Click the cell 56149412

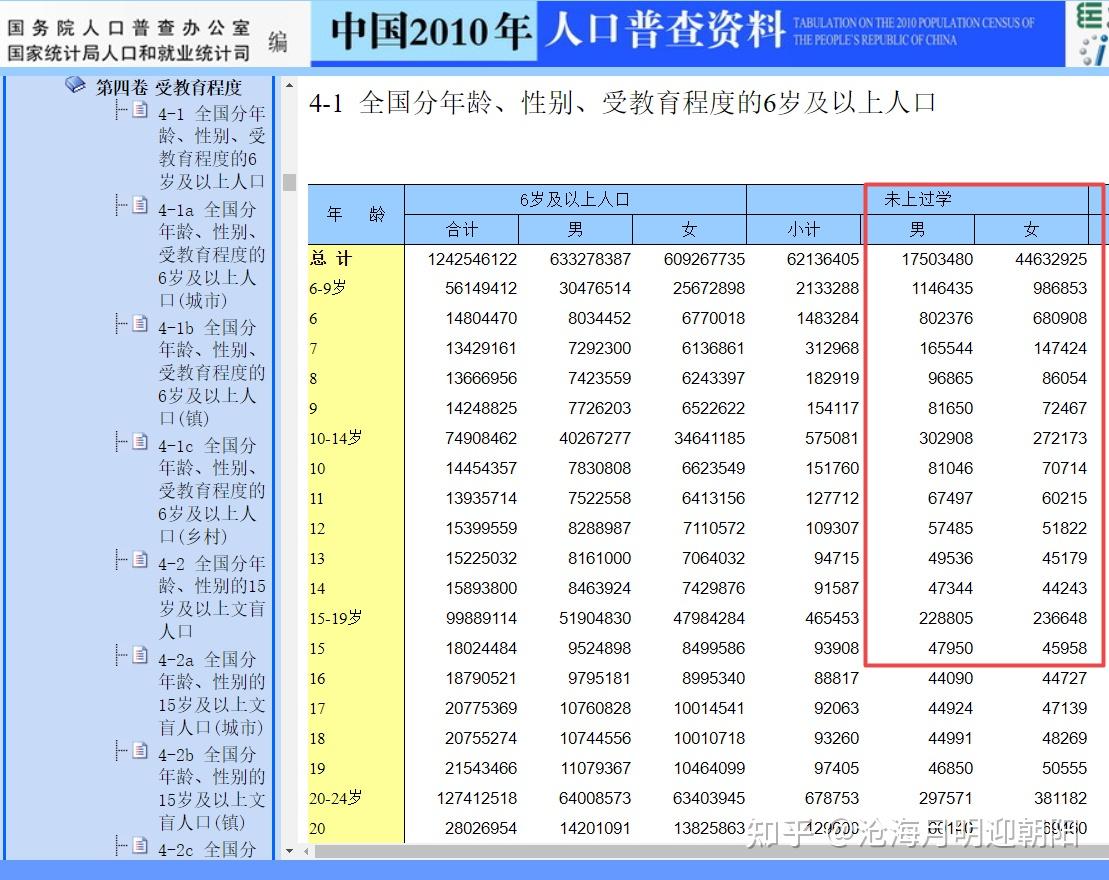click(x=481, y=288)
